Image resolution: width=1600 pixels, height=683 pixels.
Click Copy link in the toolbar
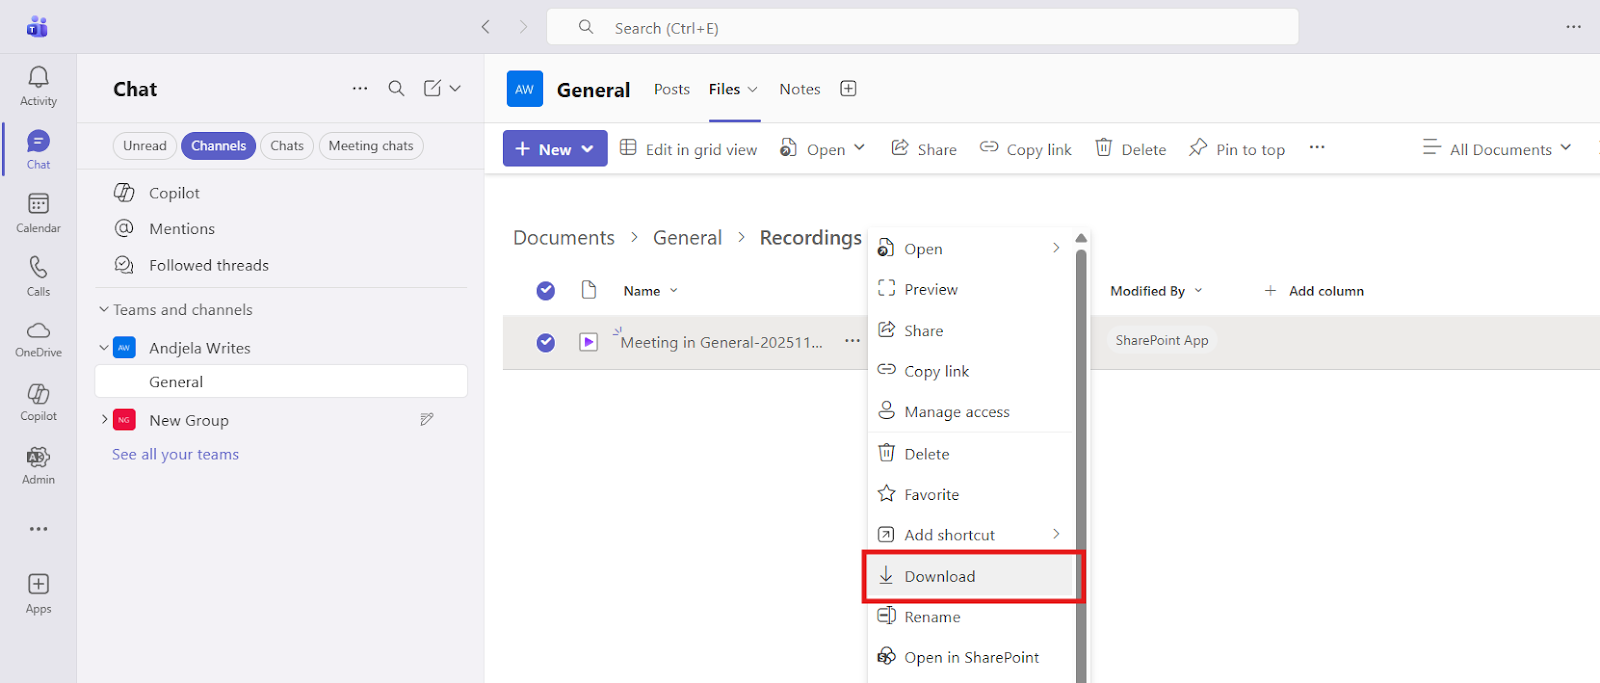point(1026,149)
